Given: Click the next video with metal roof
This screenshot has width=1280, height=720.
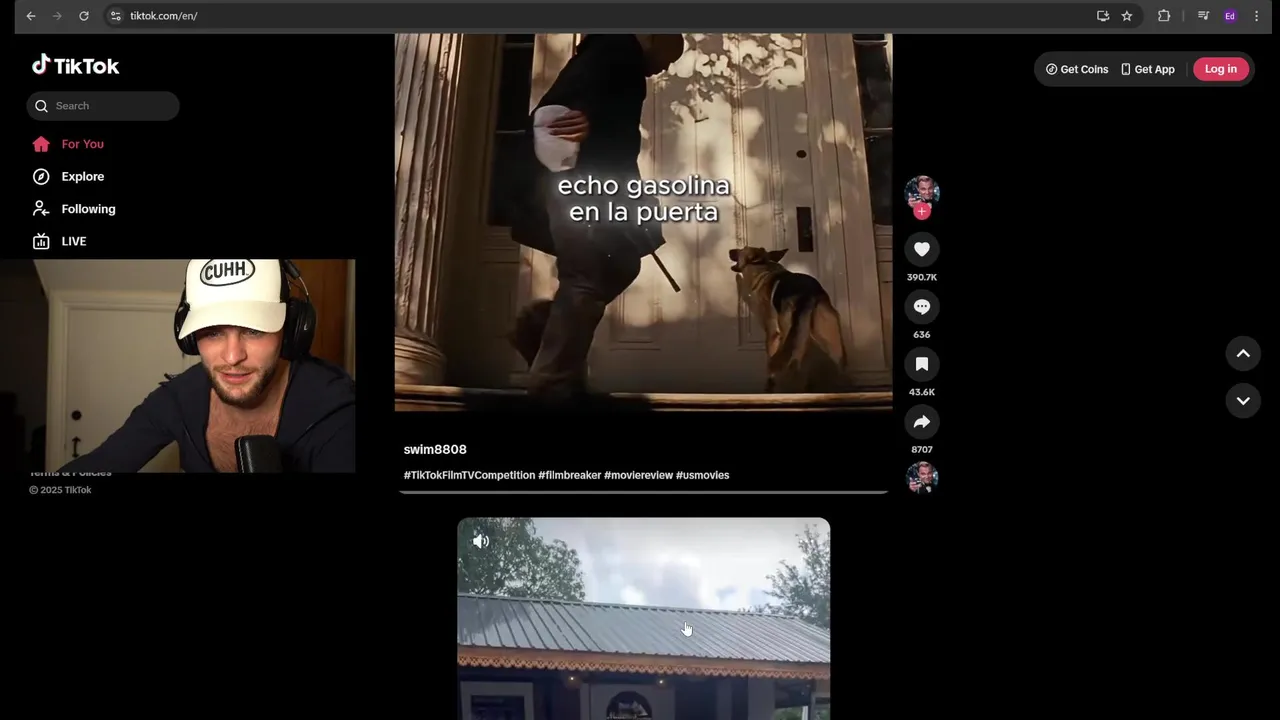Looking at the screenshot, I should coord(643,618).
